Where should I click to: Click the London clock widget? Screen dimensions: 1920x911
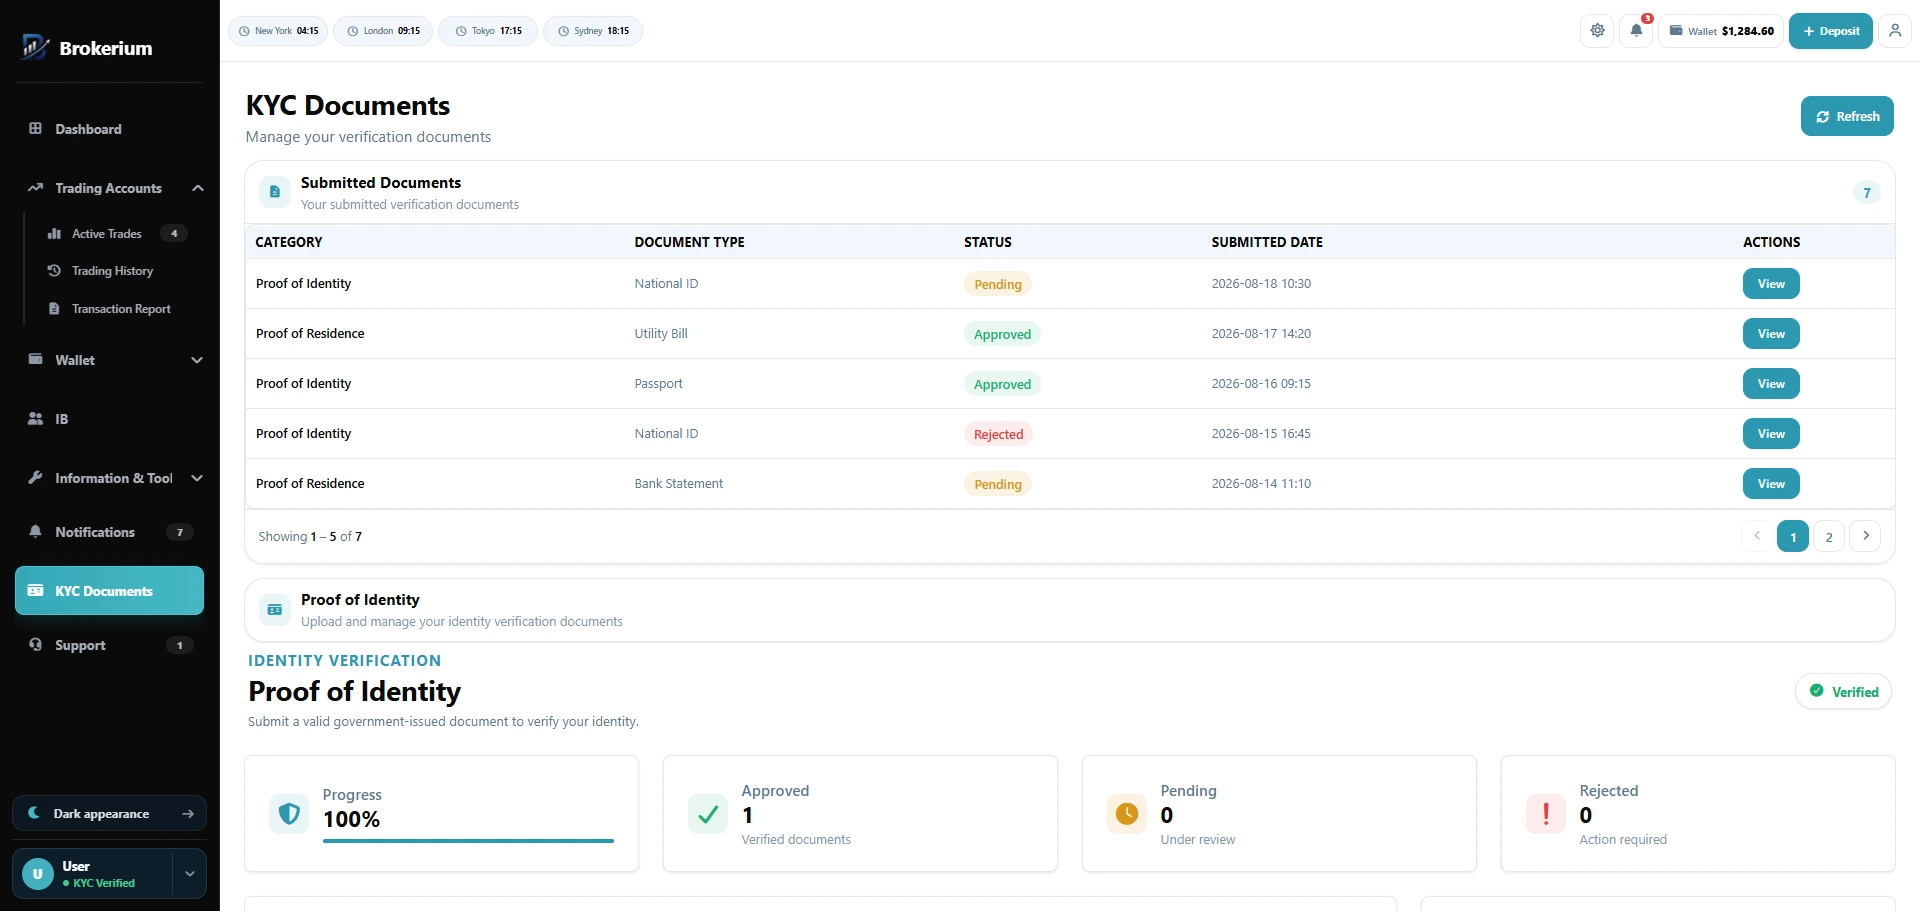[383, 31]
